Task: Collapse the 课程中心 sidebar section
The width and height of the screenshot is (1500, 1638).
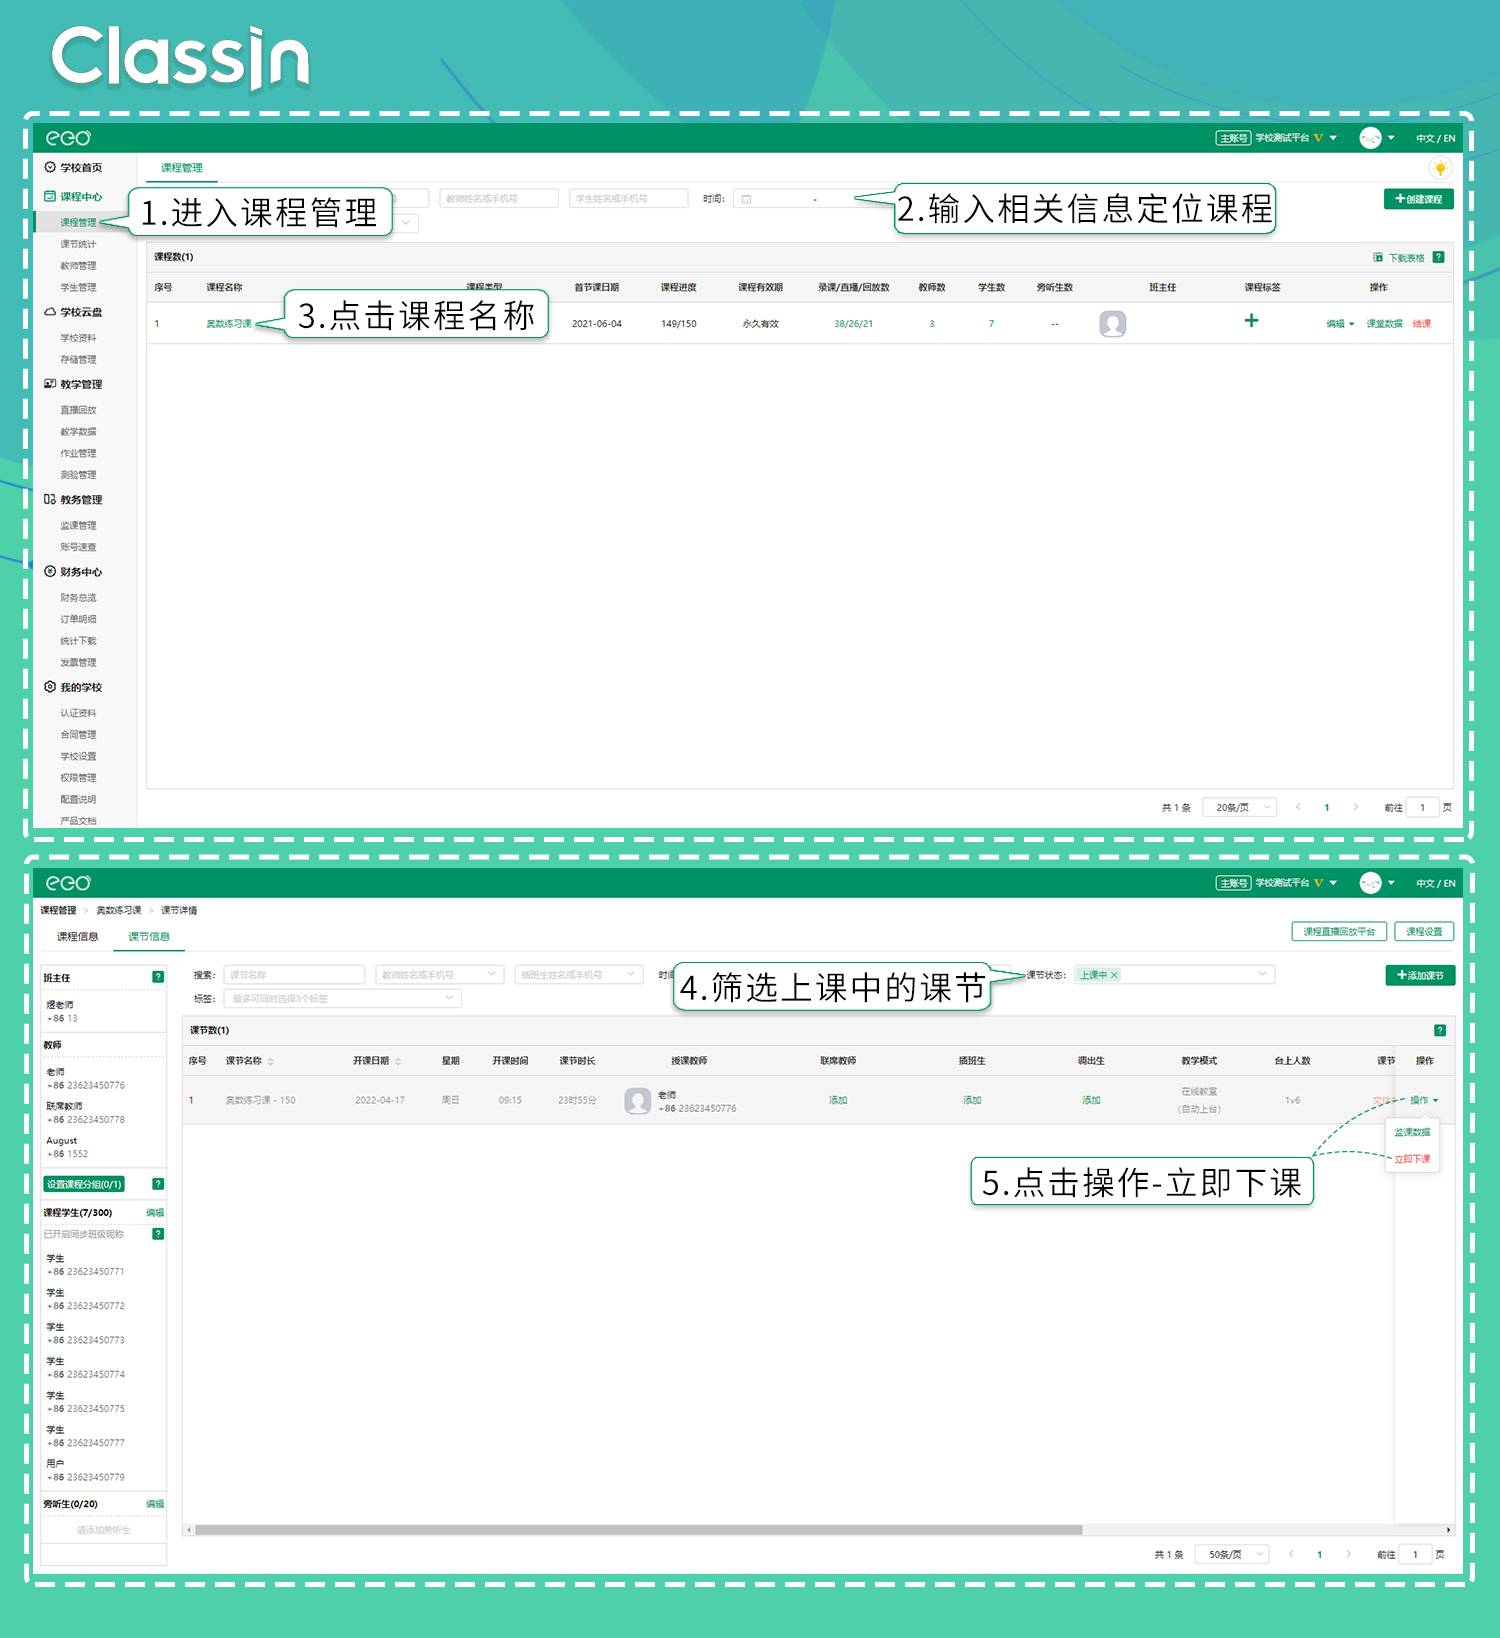Action: pyautogui.click(x=73, y=197)
